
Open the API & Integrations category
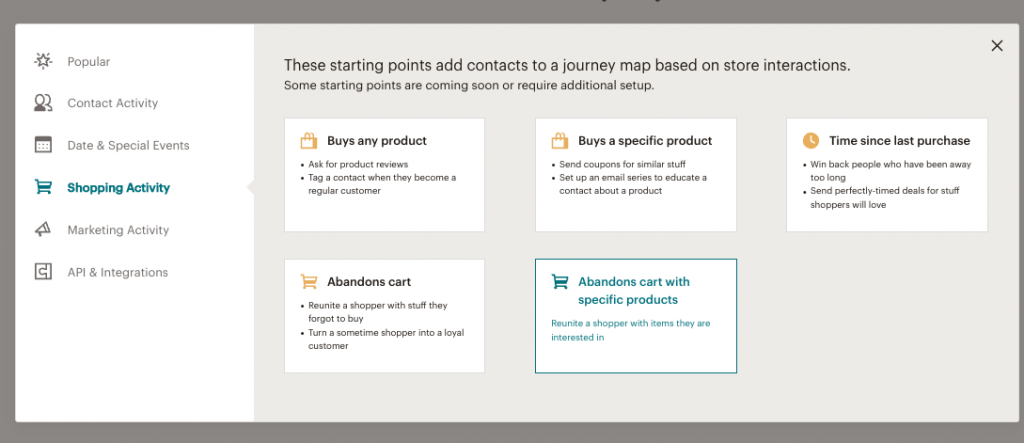(118, 272)
